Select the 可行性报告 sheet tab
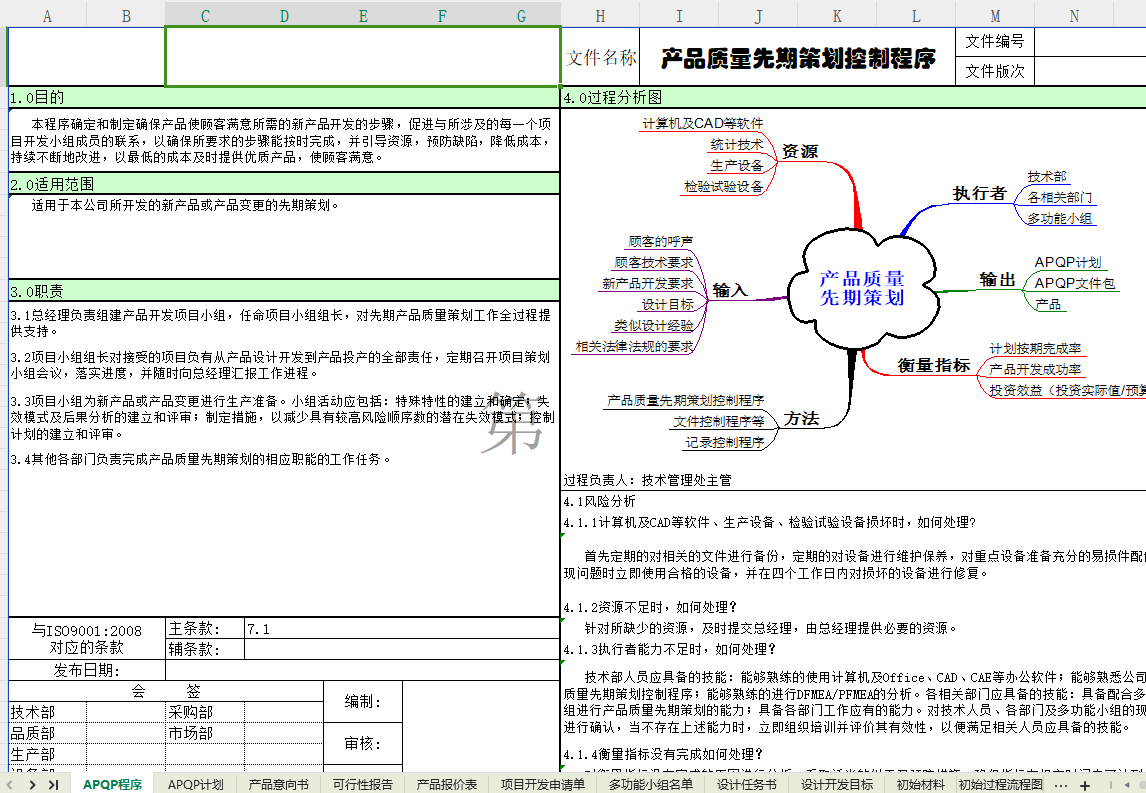 click(362, 785)
